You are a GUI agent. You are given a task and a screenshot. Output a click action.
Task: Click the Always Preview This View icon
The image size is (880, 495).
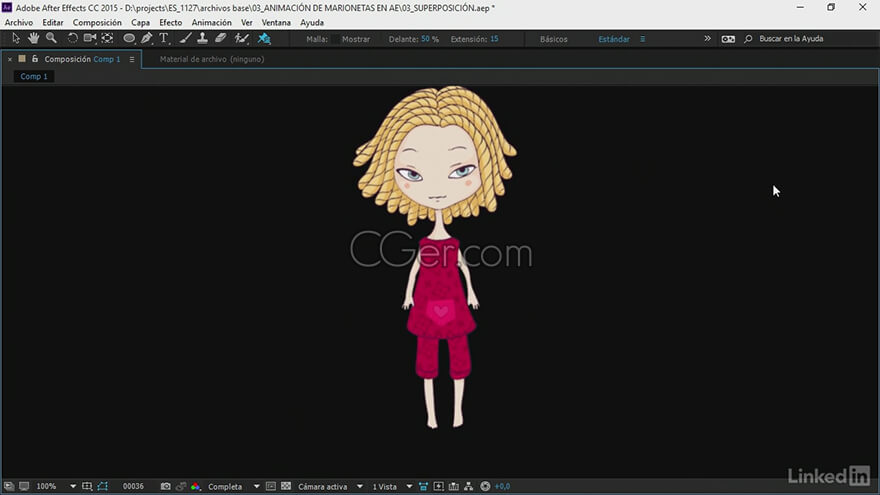(x=9, y=486)
